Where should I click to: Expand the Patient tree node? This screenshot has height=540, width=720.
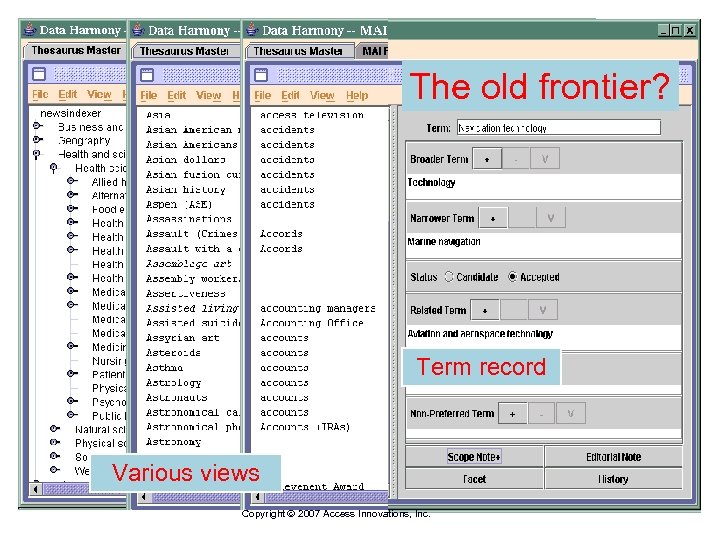coord(72,374)
